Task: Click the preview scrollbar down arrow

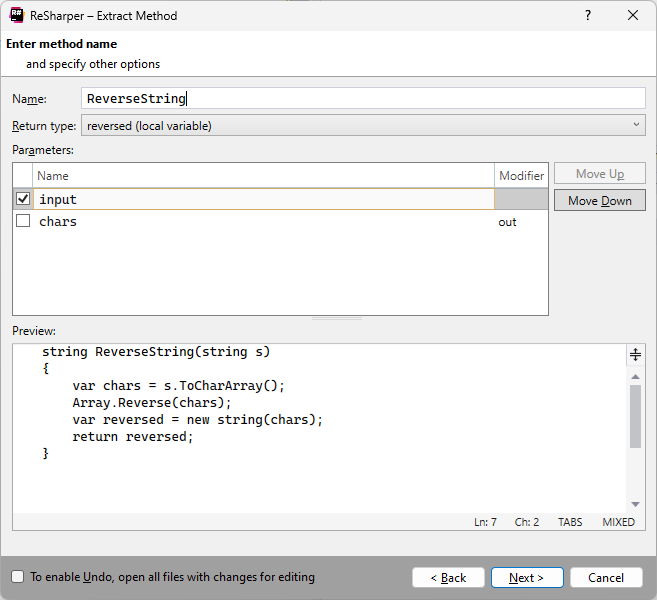Action: (635, 504)
